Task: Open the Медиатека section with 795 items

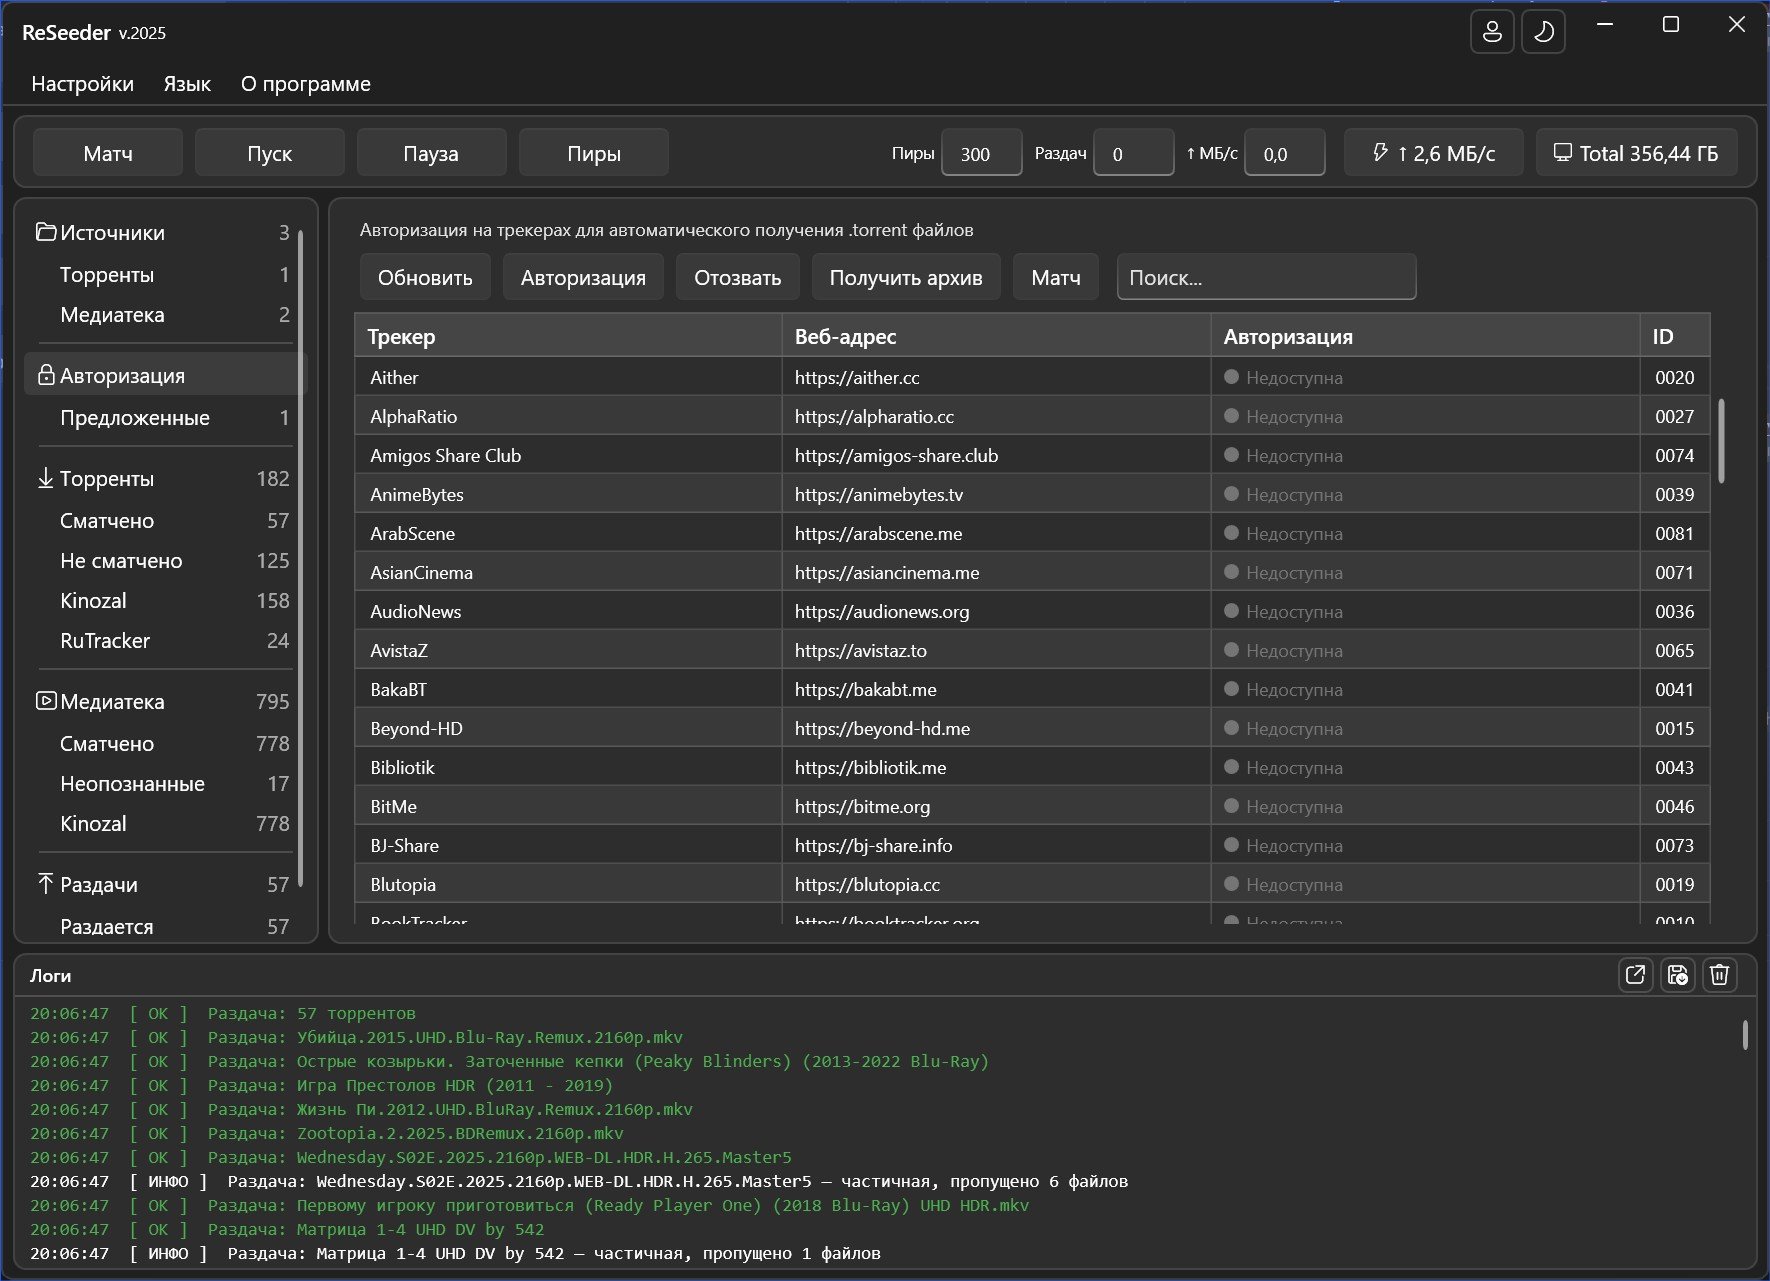Action: pos(112,702)
